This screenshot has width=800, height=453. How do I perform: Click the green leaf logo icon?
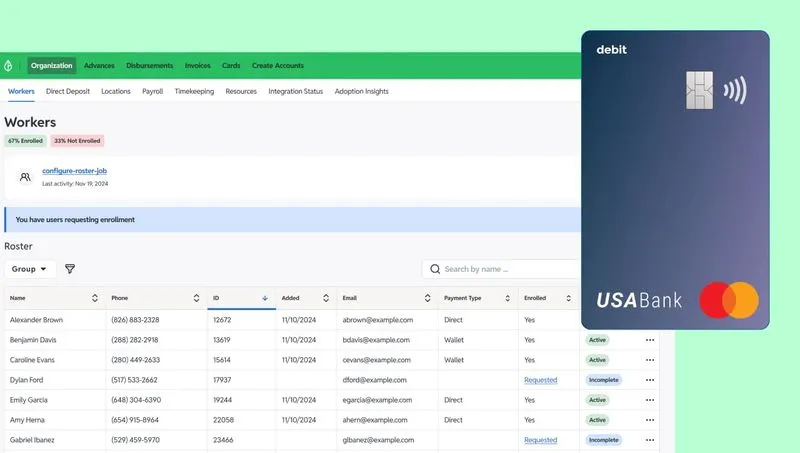[x=9, y=66]
